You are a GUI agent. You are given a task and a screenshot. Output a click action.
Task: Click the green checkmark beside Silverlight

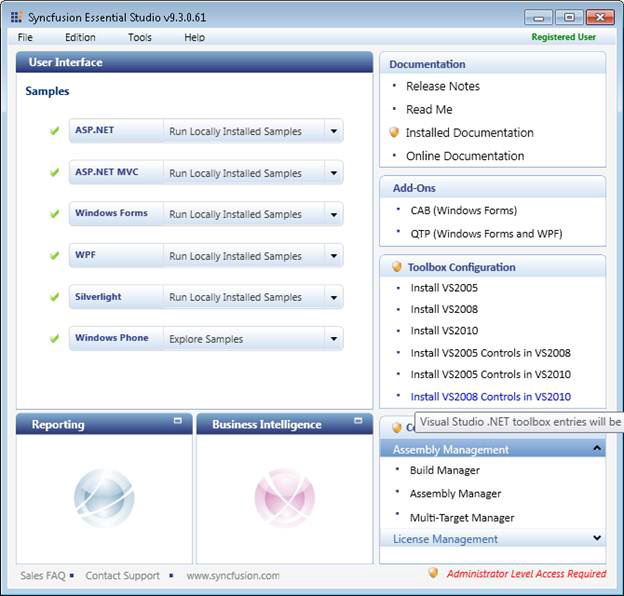coord(55,297)
